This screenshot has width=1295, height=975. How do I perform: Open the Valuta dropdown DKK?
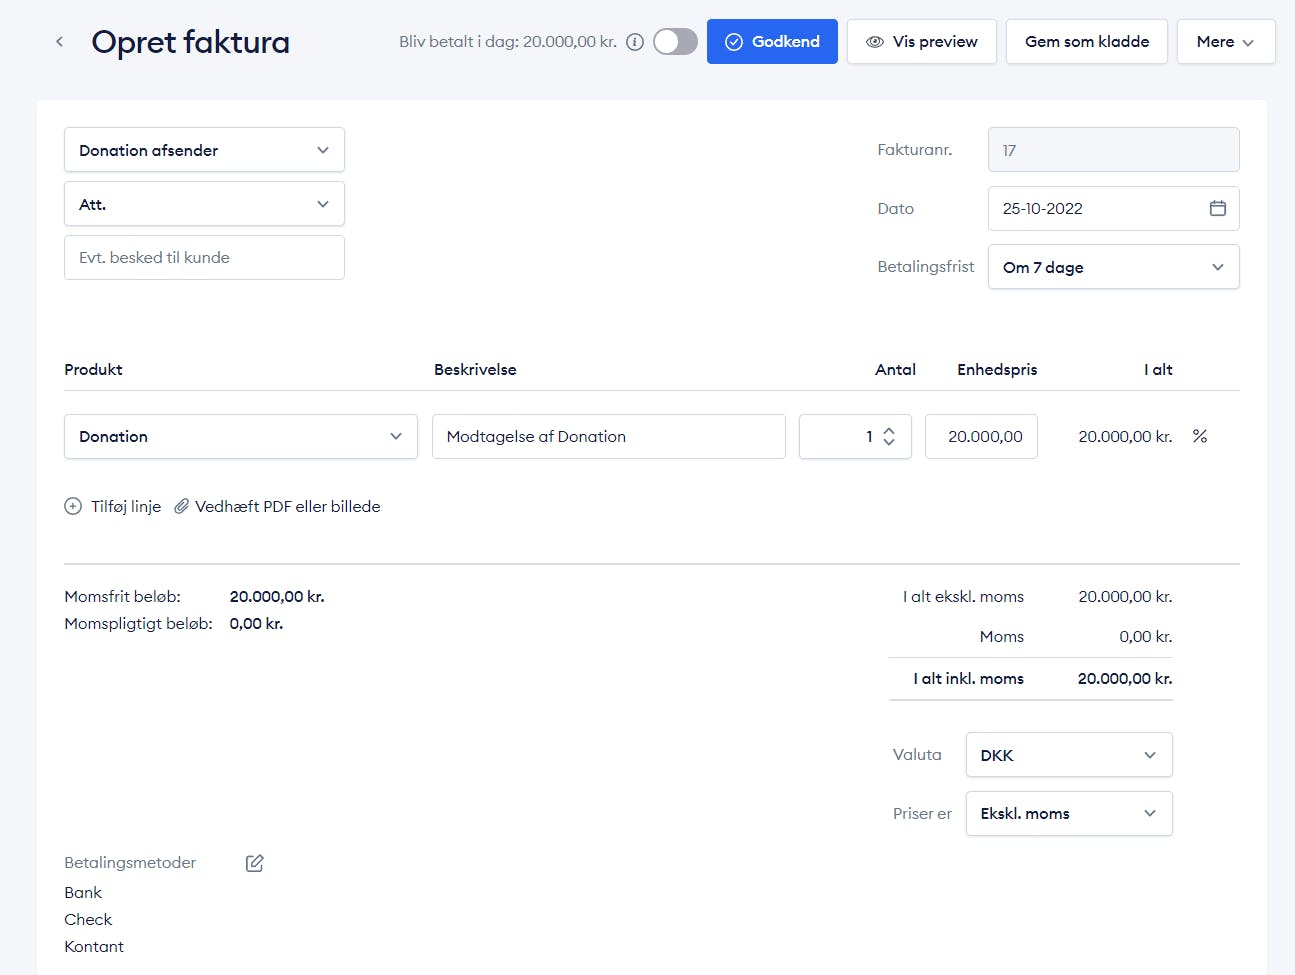click(x=1069, y=755)
